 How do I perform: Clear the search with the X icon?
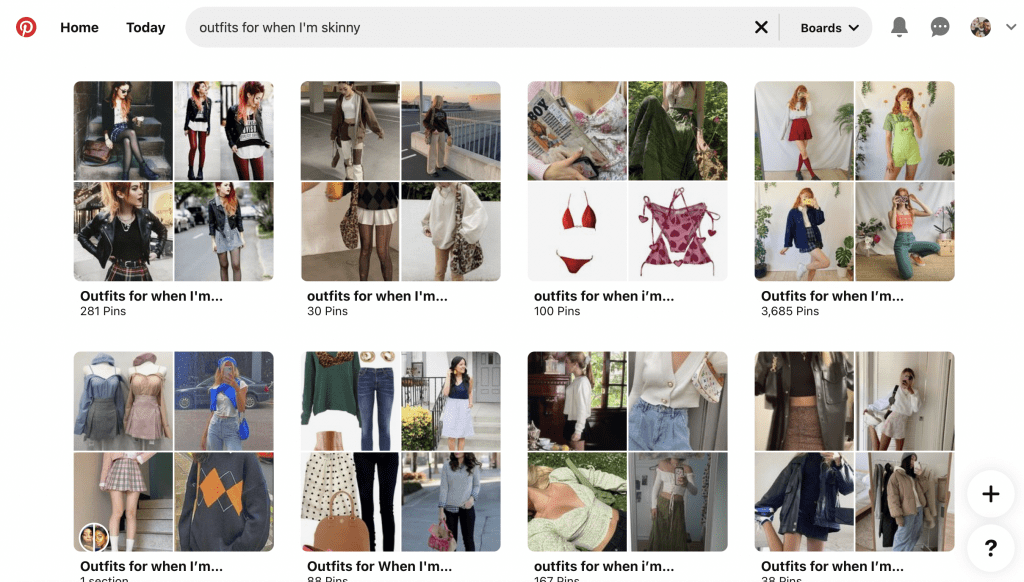(x=761, y=27)
